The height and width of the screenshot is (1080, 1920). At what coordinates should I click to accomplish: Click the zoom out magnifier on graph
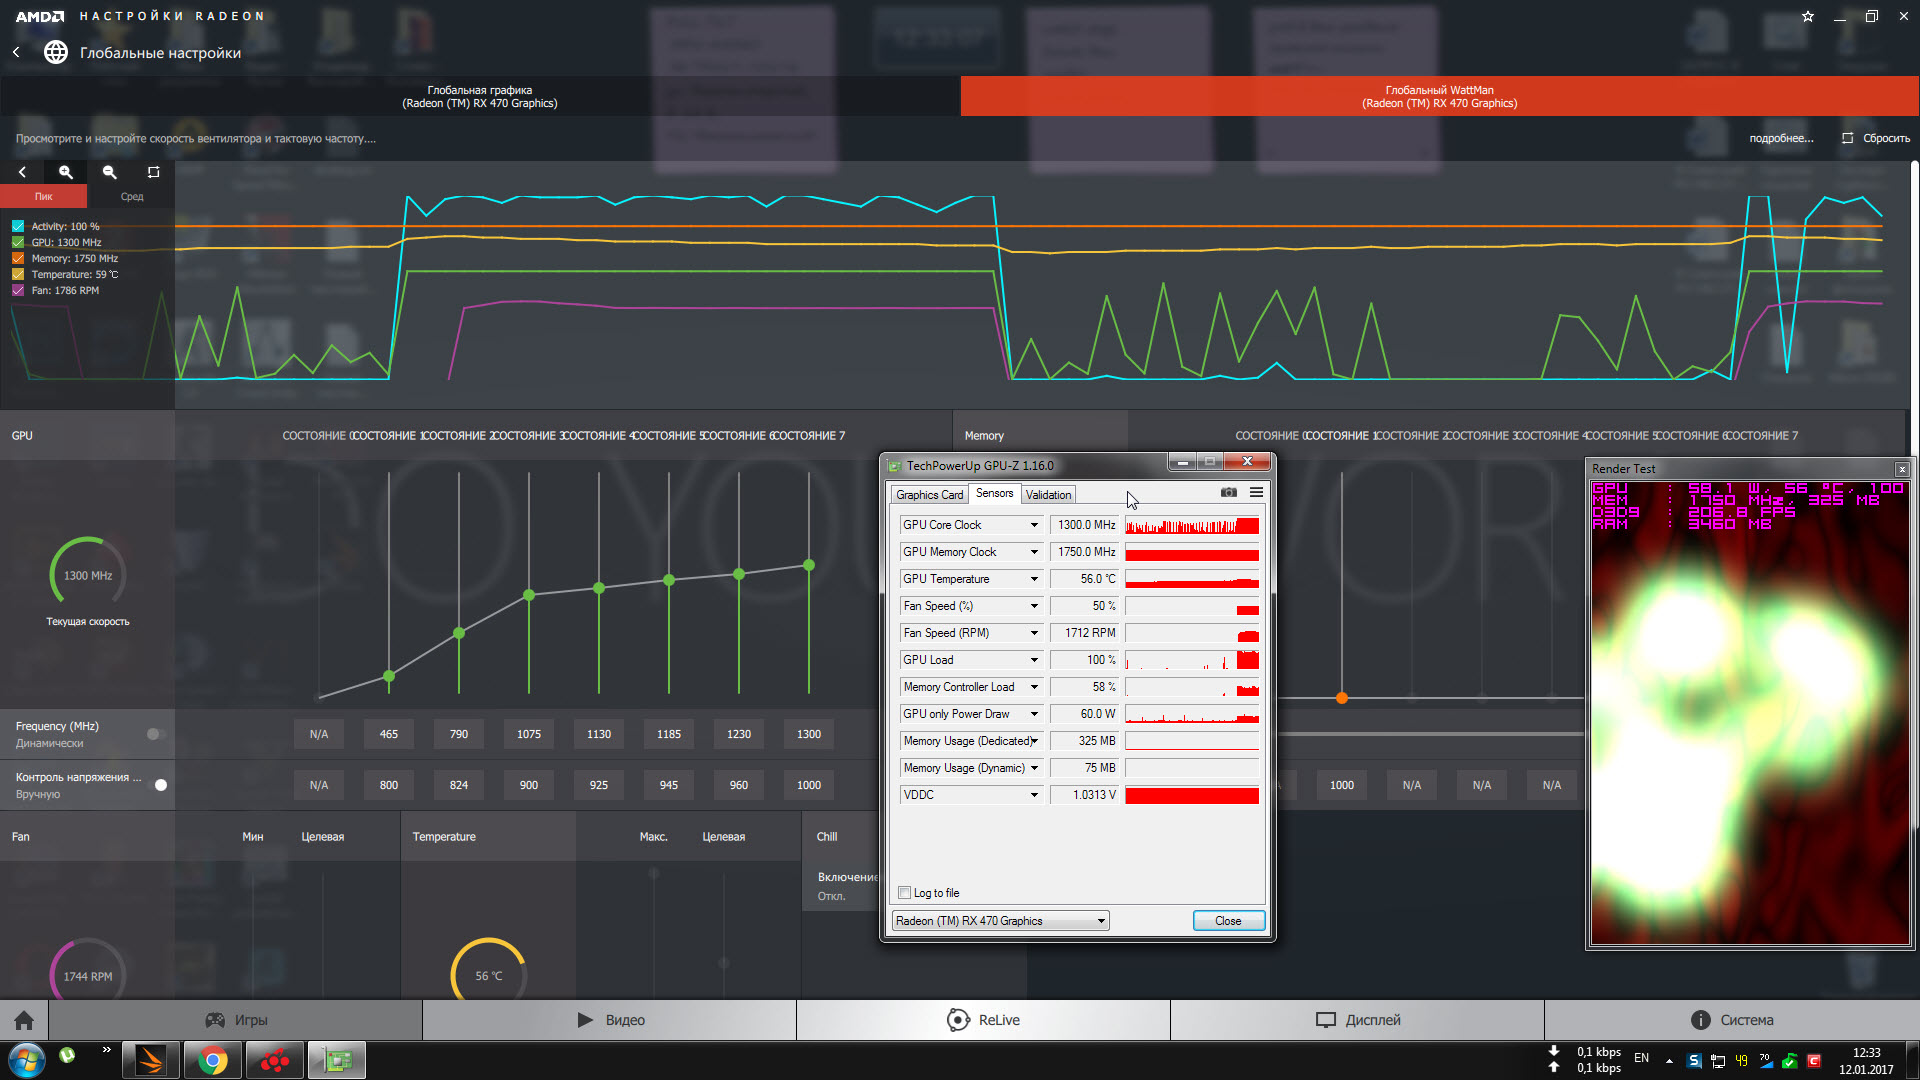[x=110, y=172]
